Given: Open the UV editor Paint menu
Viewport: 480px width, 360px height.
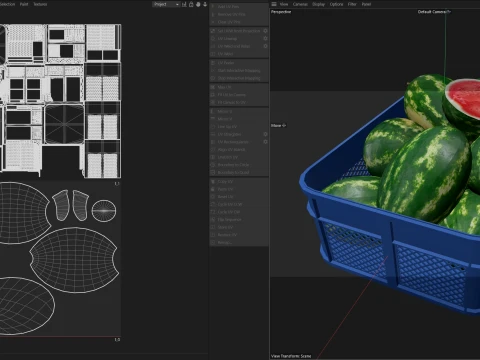Looking at the screenshot, I should pos(24,4).
